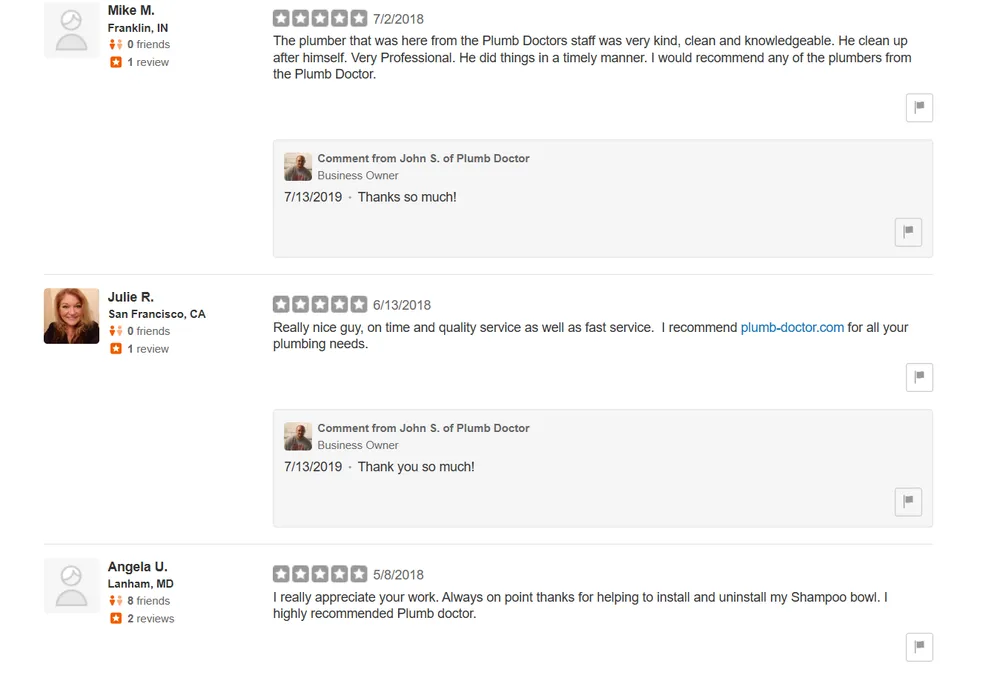
Task: Click John S.'s photo in first owner comment
Action: point(298,167)
